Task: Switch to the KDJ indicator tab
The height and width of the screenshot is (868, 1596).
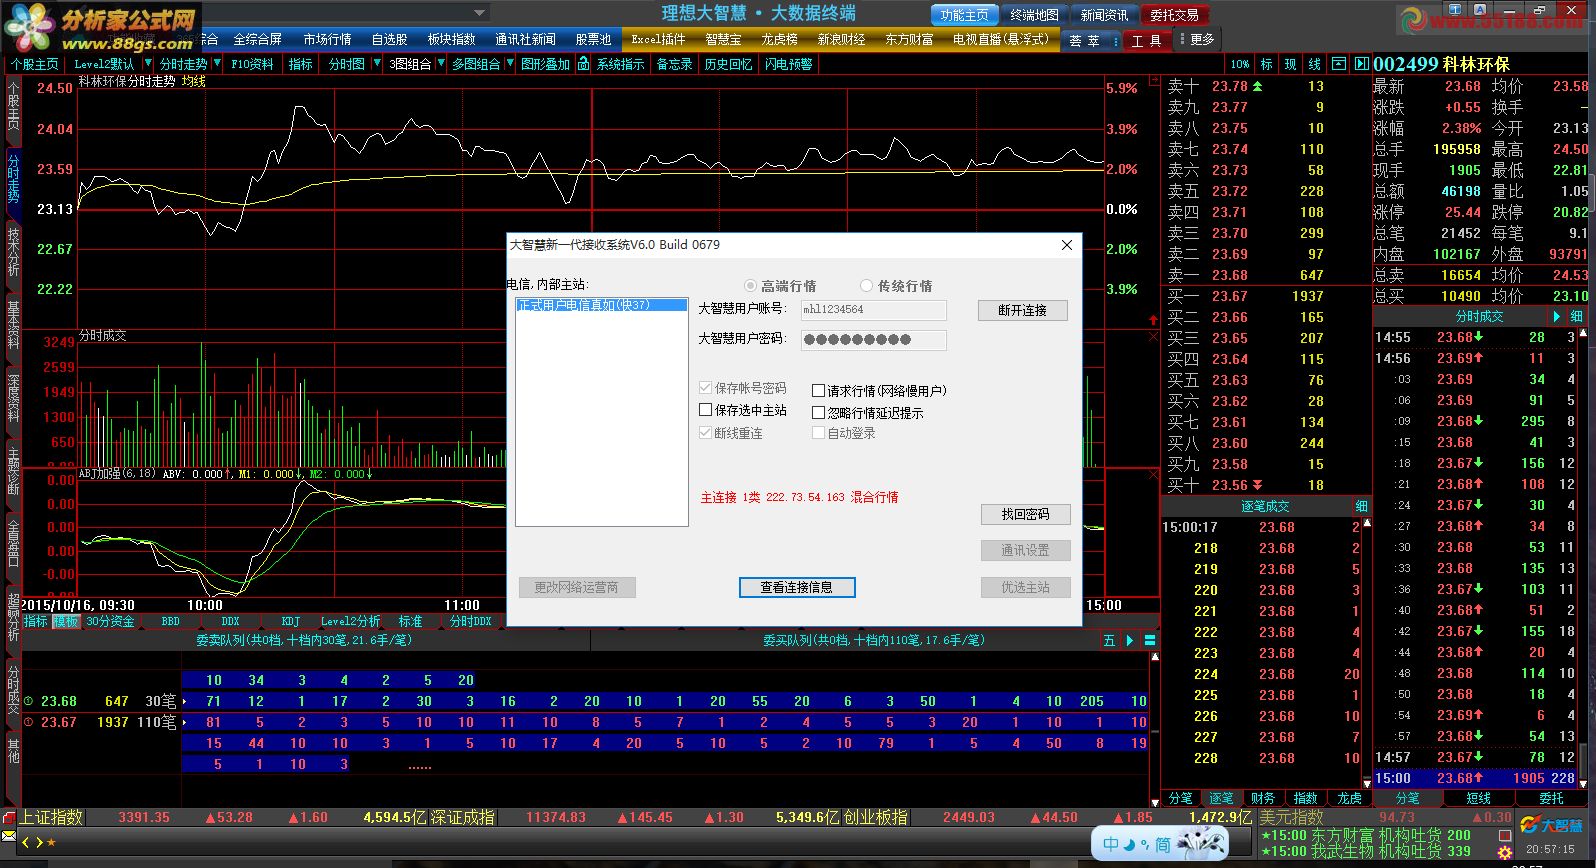Action: pos(291,621)
